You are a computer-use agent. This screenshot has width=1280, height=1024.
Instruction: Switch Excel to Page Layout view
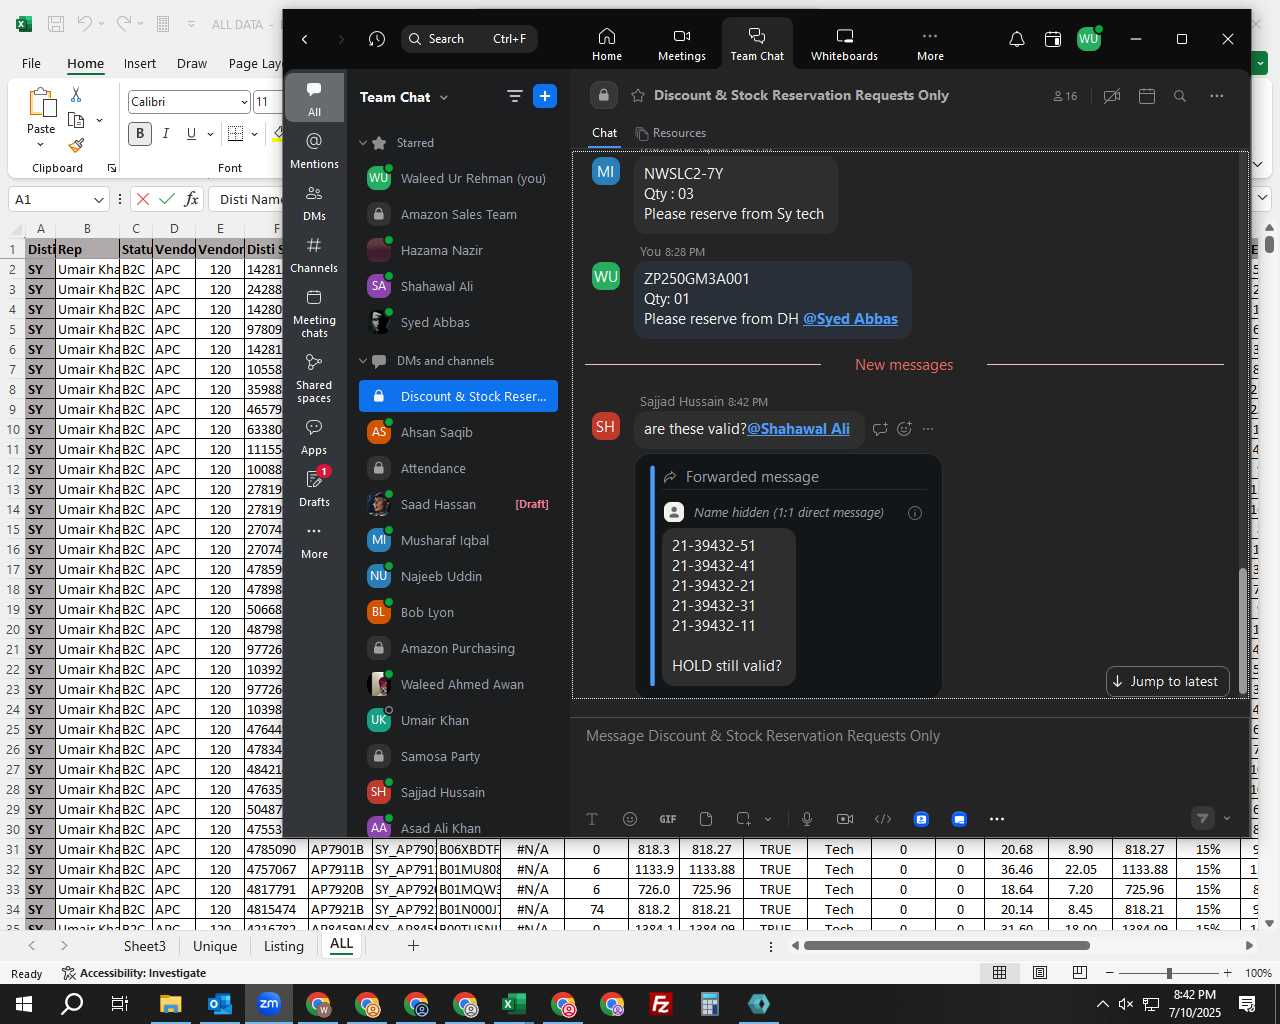[1040, 973]
